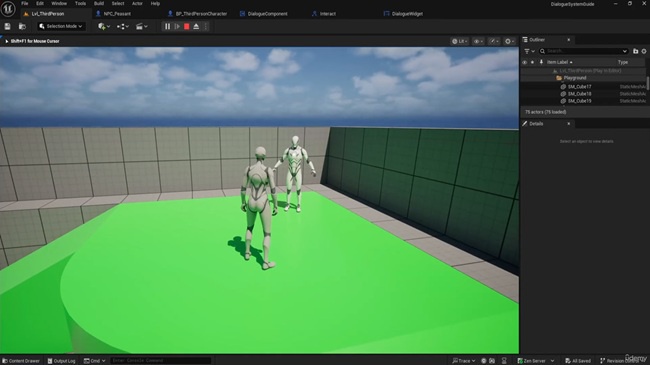Viewport: 650px width, 365px height.
Task: Click the console command input field
Action: 161,361
